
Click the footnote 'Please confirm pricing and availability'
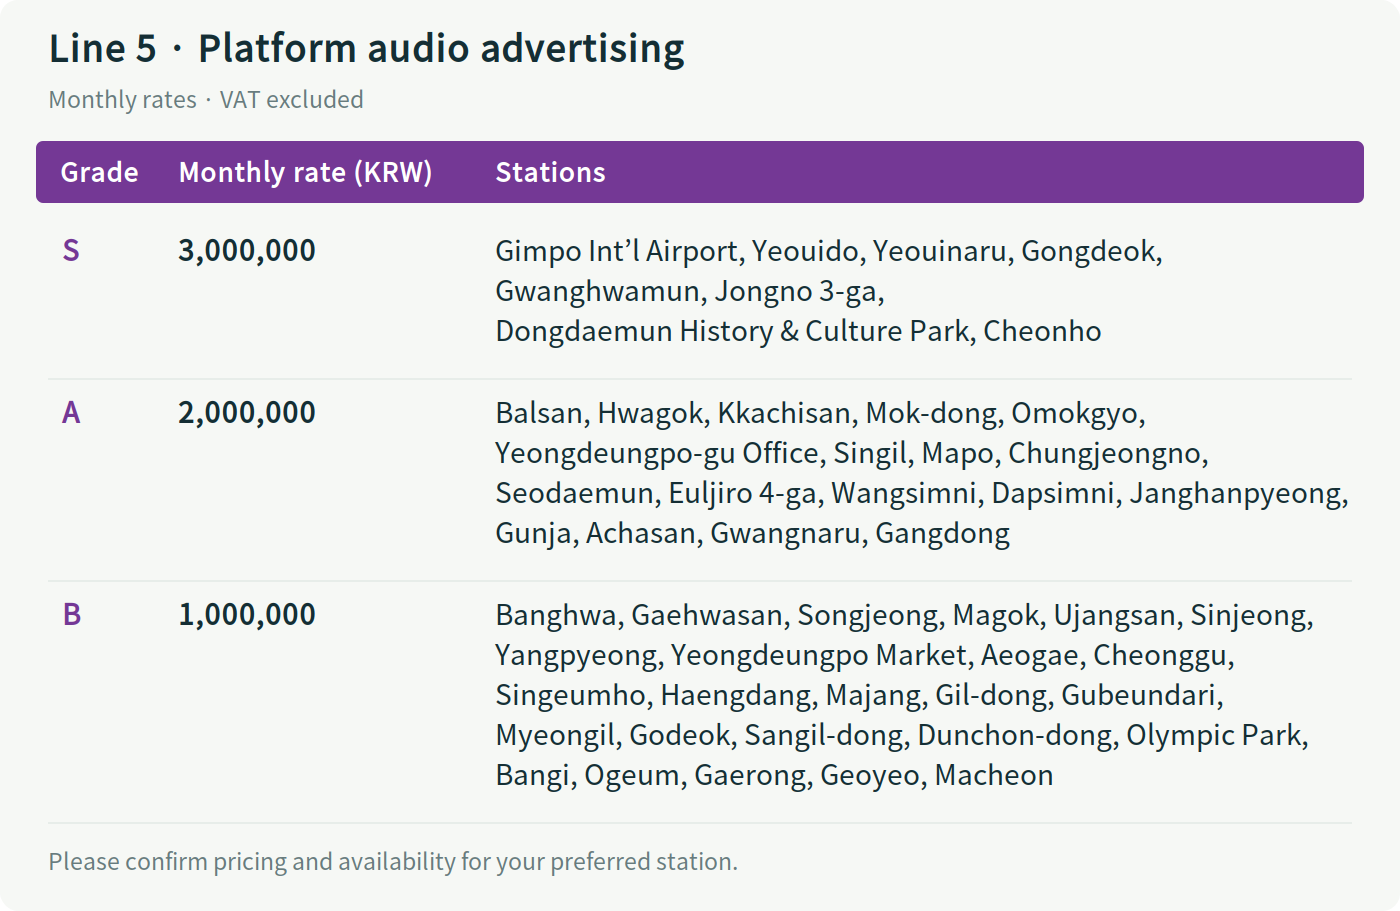point(393,862)
